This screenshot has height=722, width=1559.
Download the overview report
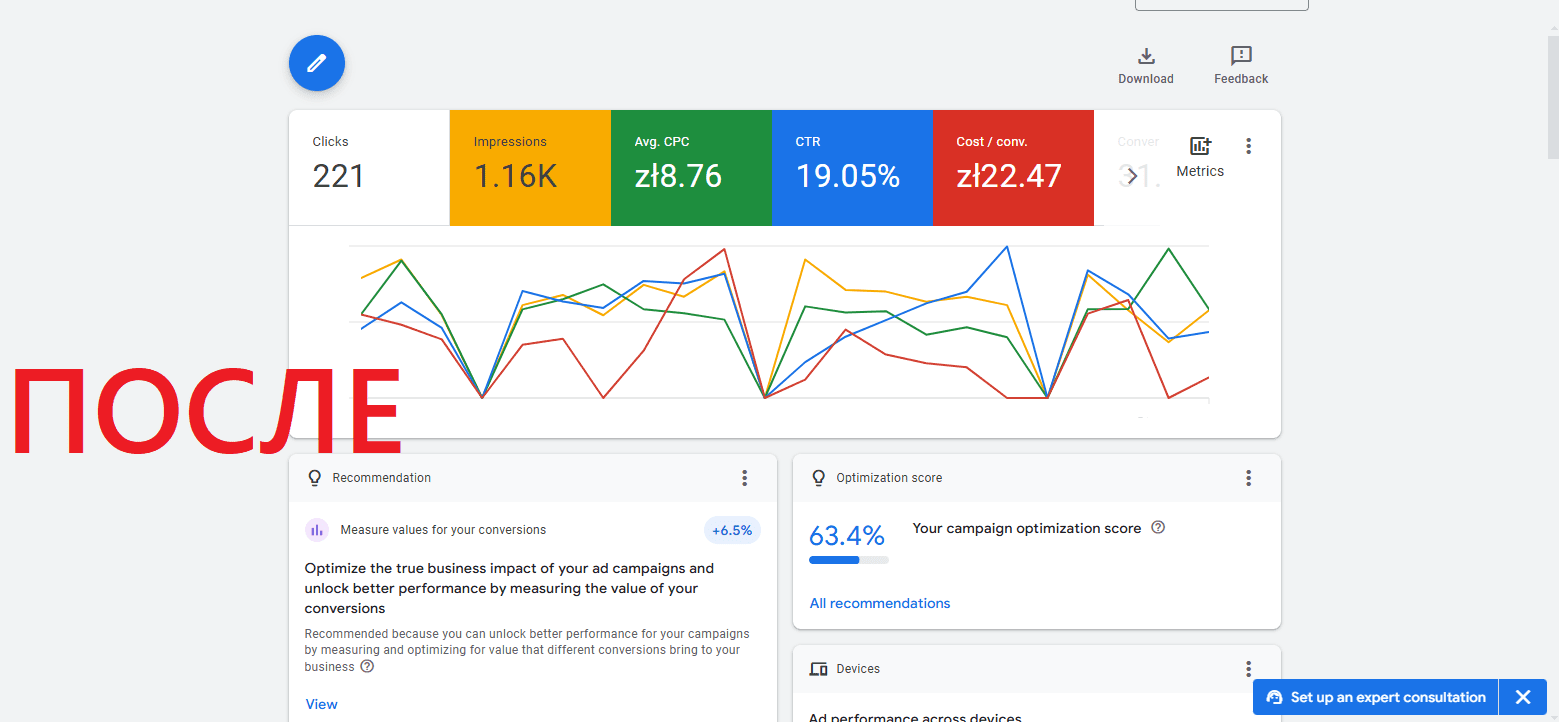click(1146, 65)
